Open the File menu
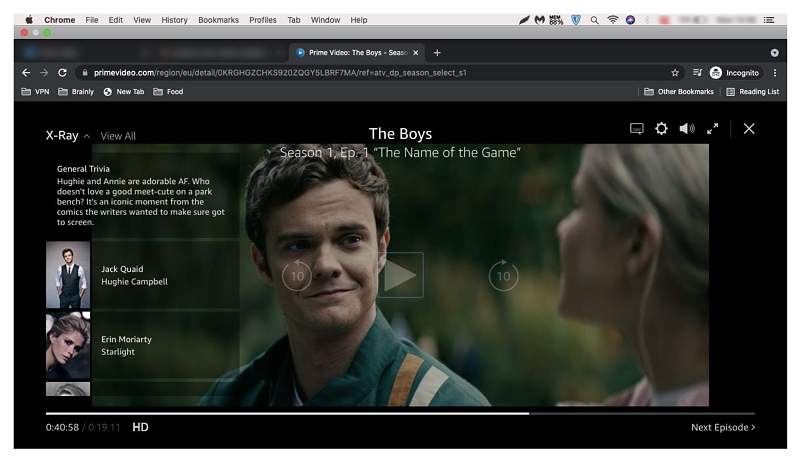 (x=91, y=20)
